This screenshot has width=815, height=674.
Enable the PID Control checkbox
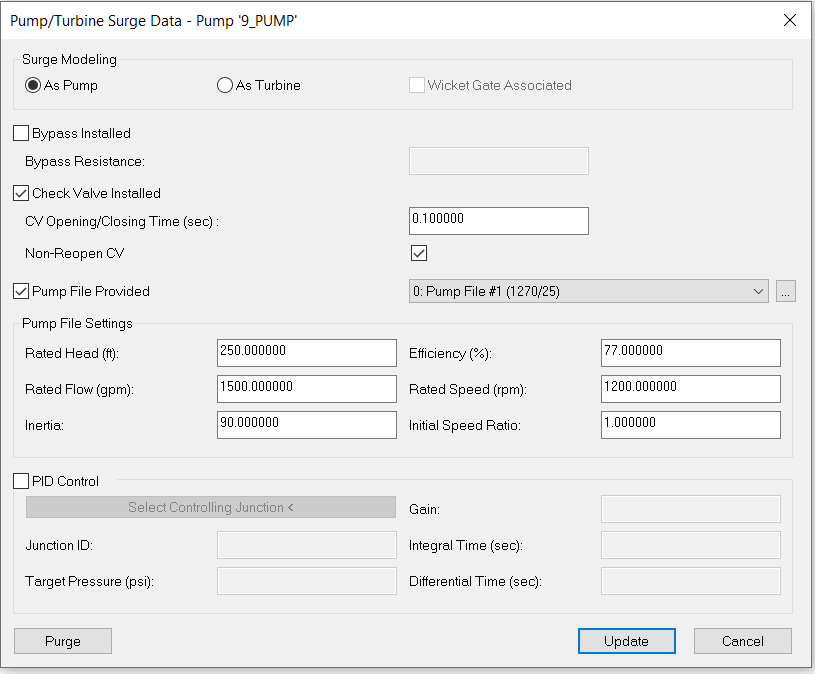point(19,481)
